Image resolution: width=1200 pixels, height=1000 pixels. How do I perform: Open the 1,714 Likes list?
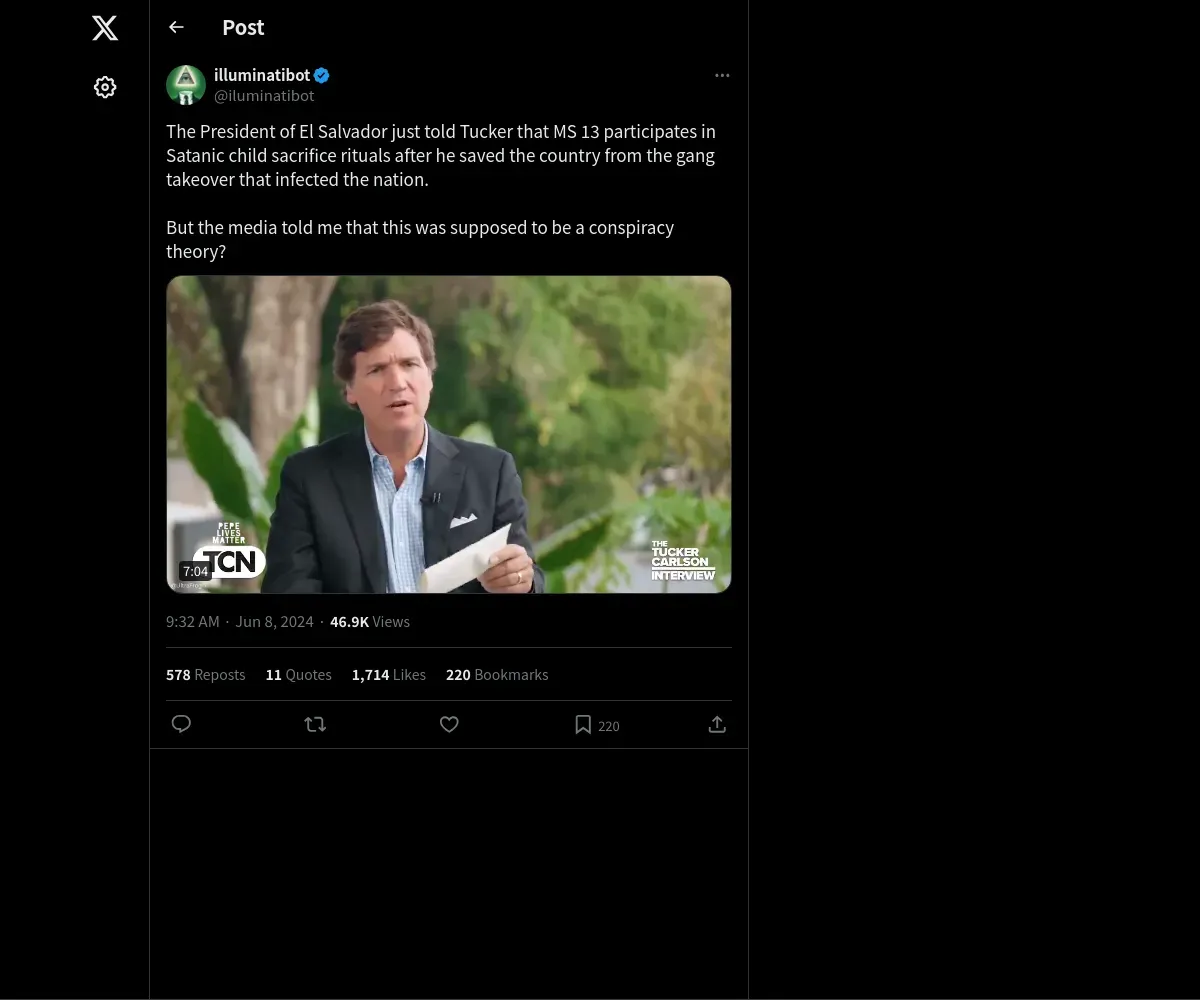pos(388,675)
